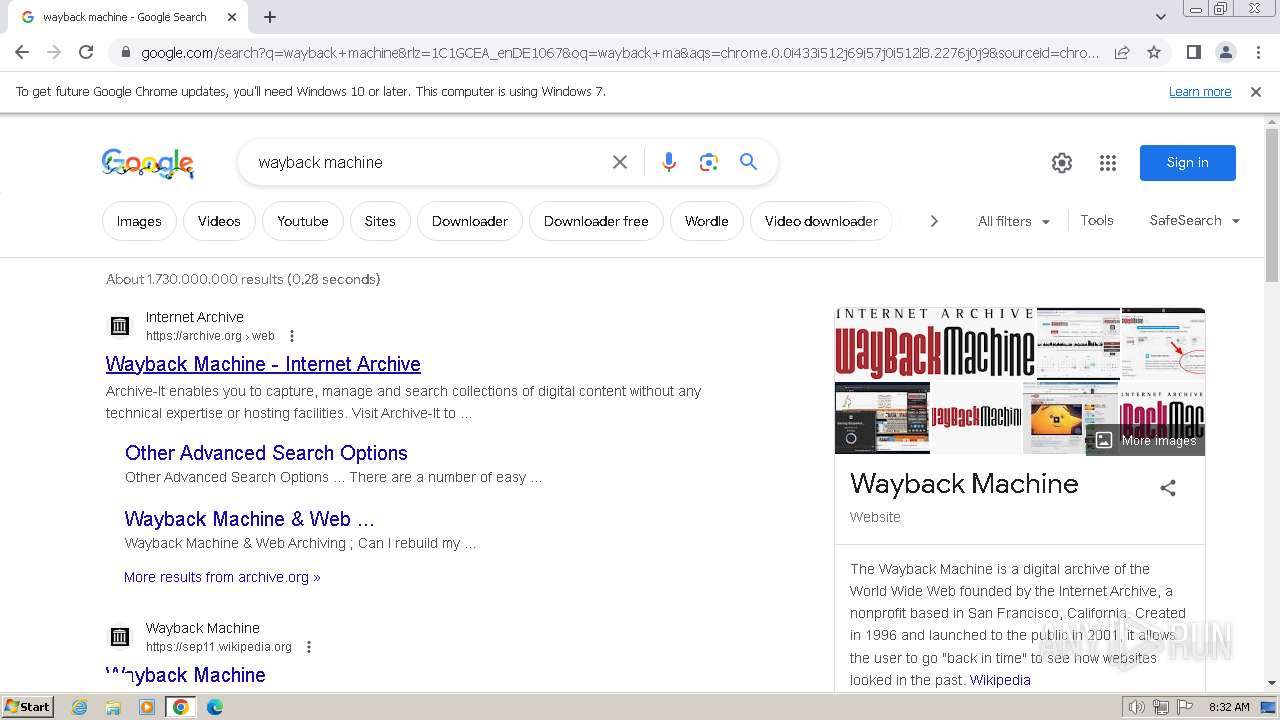Click the page vertical scrollbar
The height and width of the screenshot is (720, 1280).
(1272, 204)
